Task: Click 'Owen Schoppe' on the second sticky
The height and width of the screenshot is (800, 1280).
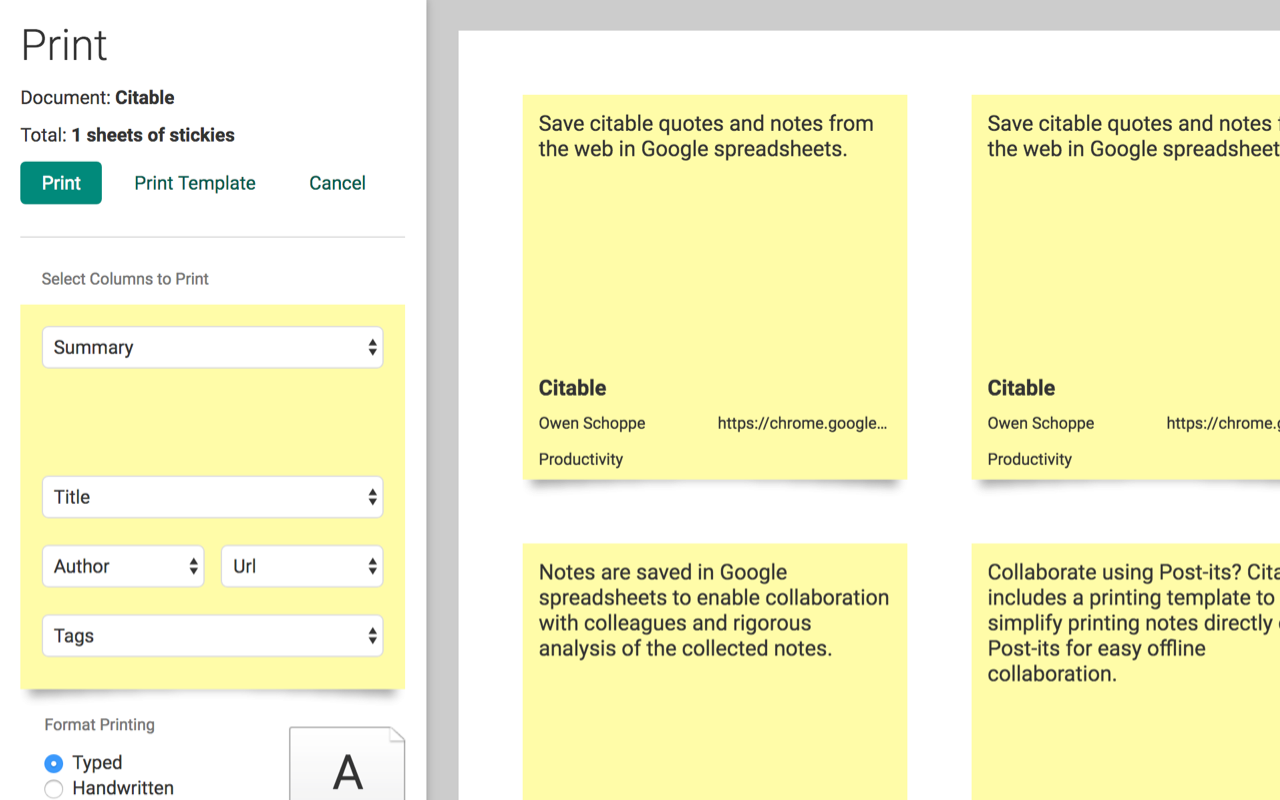Action: (x=1041, y=423)
